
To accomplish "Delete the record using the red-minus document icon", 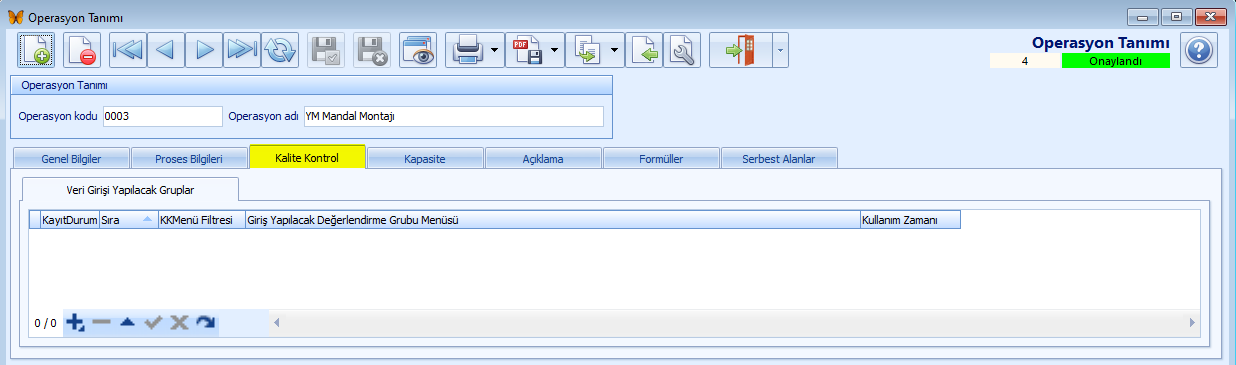I will tap(82, 50).
